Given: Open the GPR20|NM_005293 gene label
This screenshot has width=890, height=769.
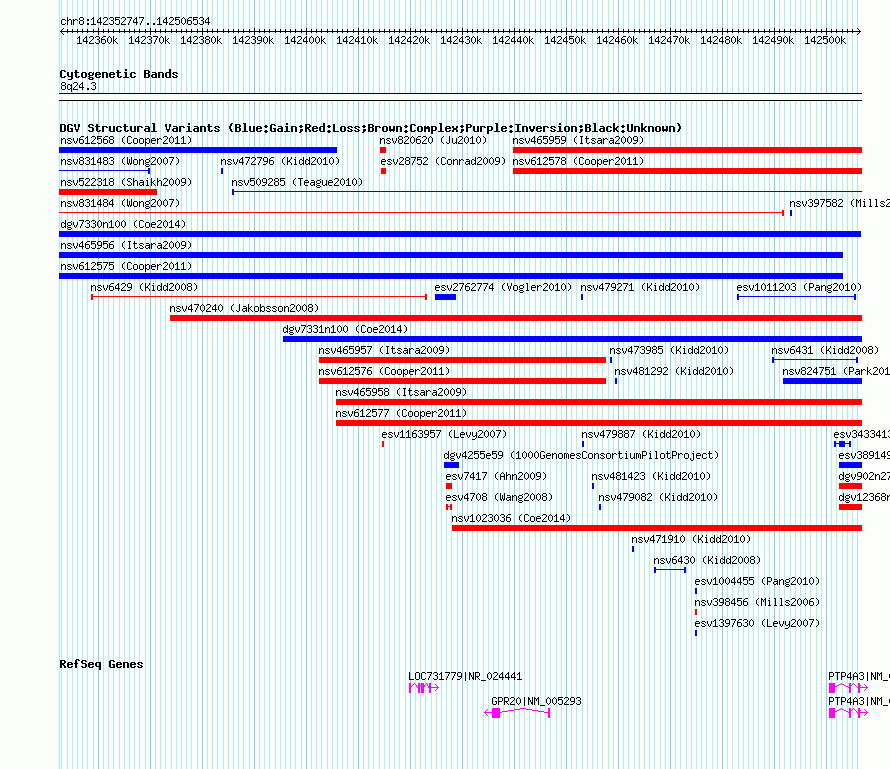Looking at the screenshot, I should (536, 701).
